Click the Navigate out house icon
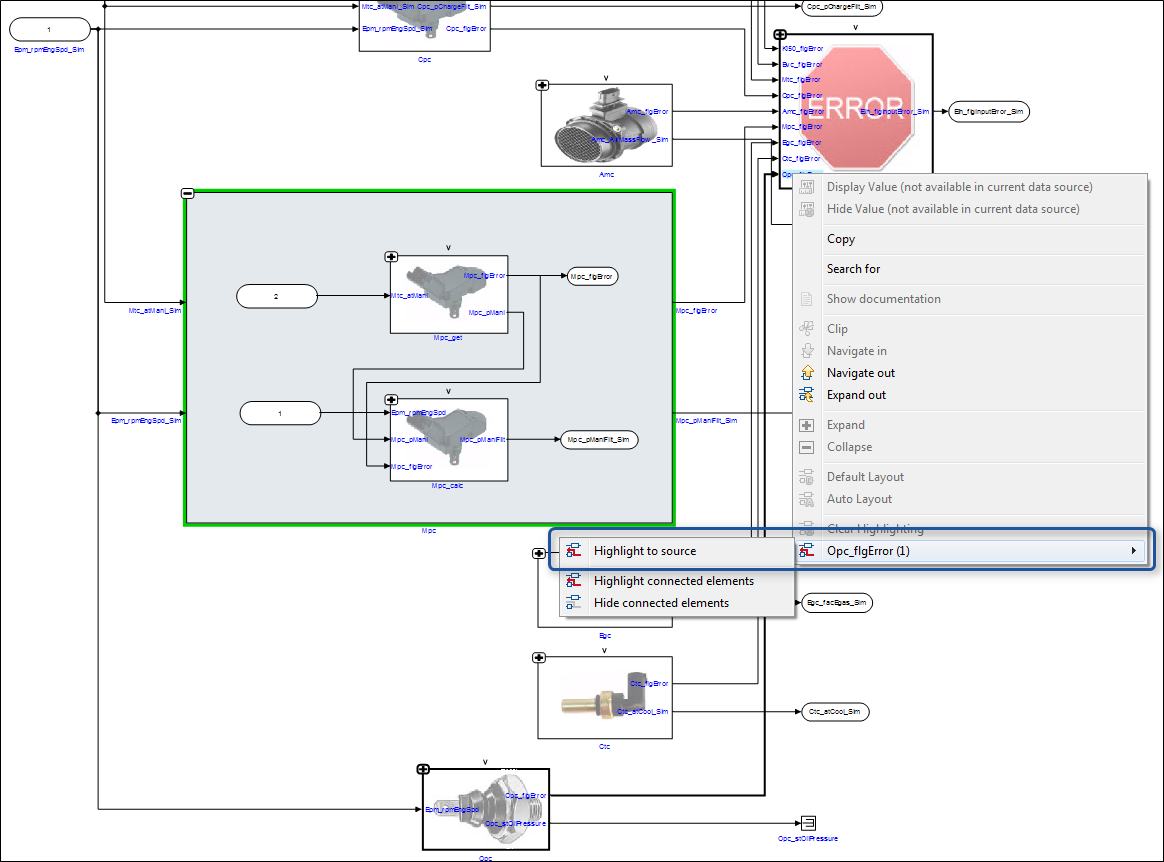This screenshot has height=862, width=1164. pos(807,373)
